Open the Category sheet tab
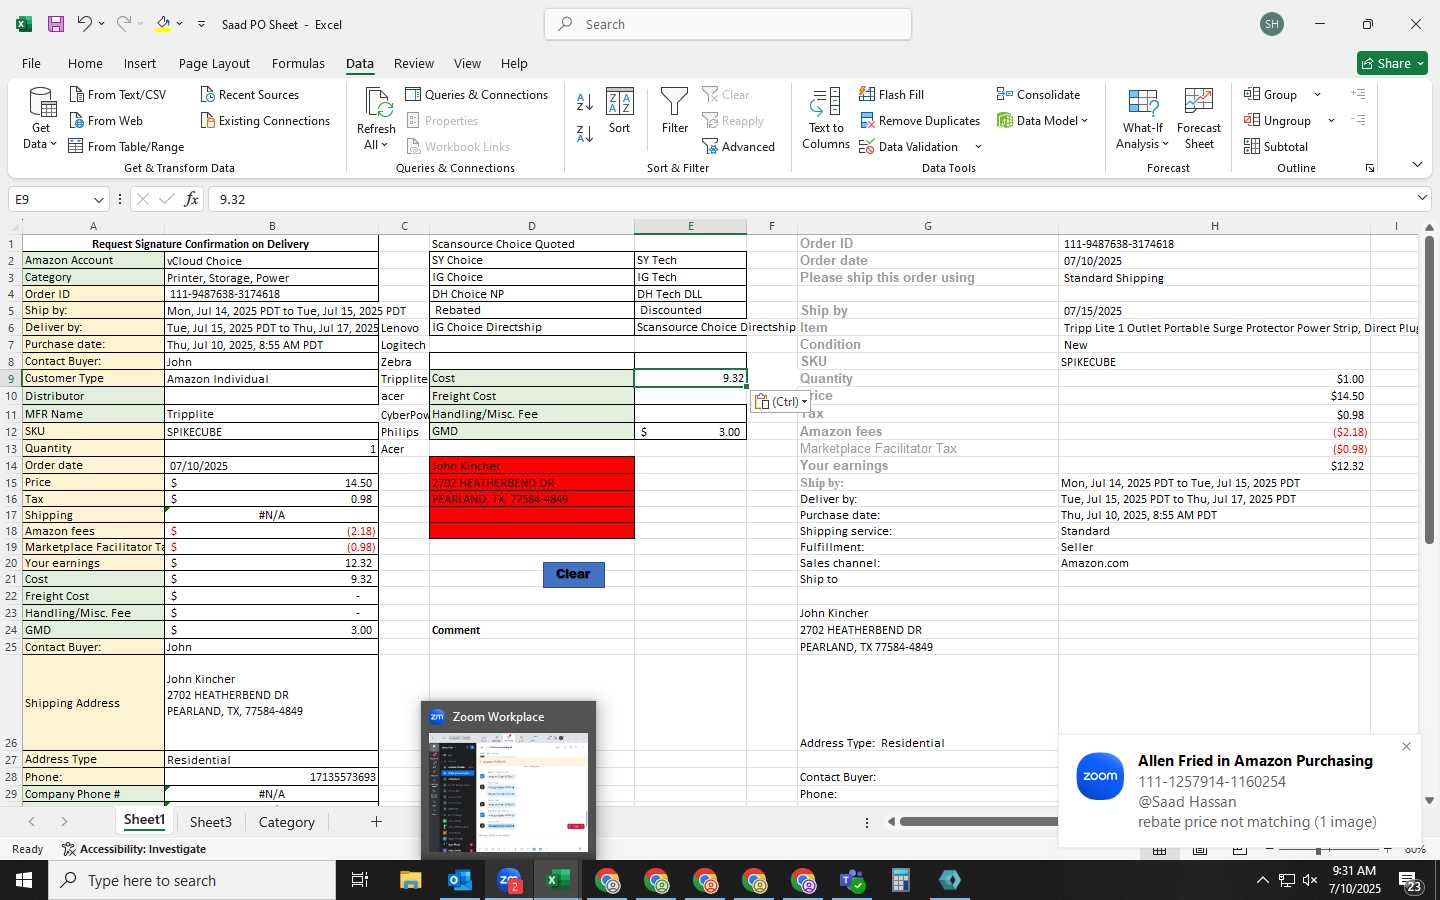Image resolution: width=1440 pixels, height=900 pixels. pos(287,822)
